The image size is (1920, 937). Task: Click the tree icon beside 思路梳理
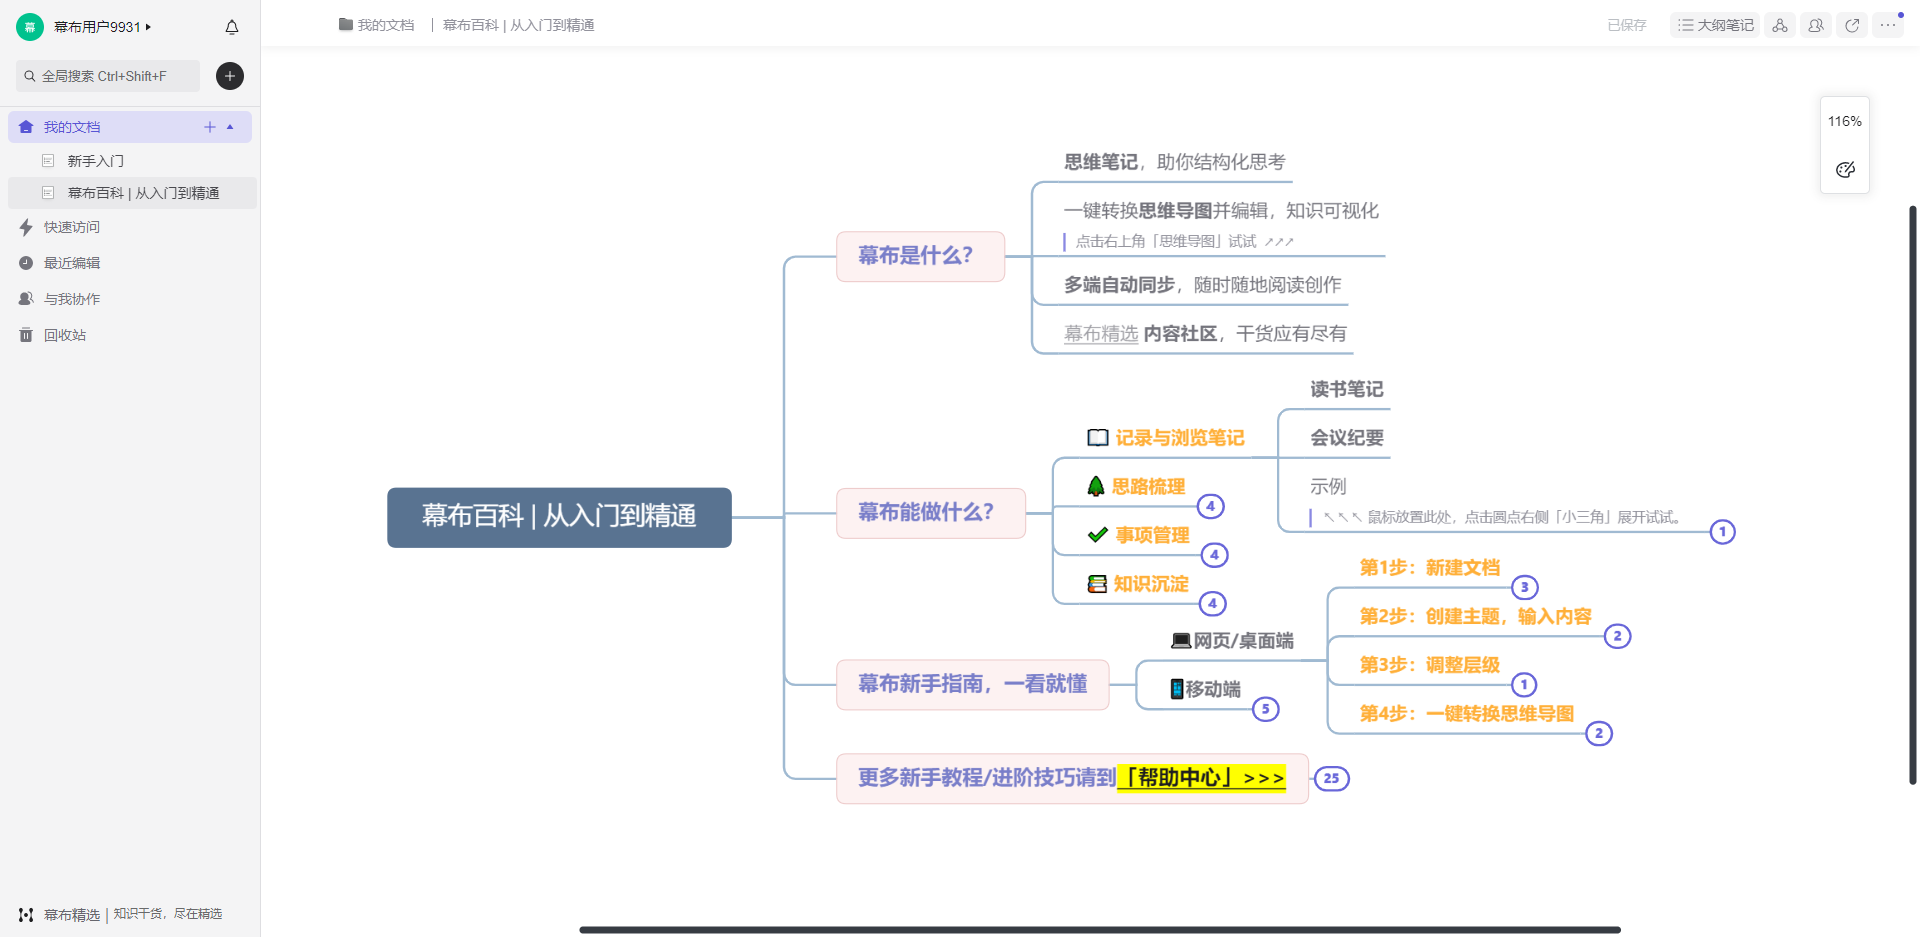(x=1096, y=486)
